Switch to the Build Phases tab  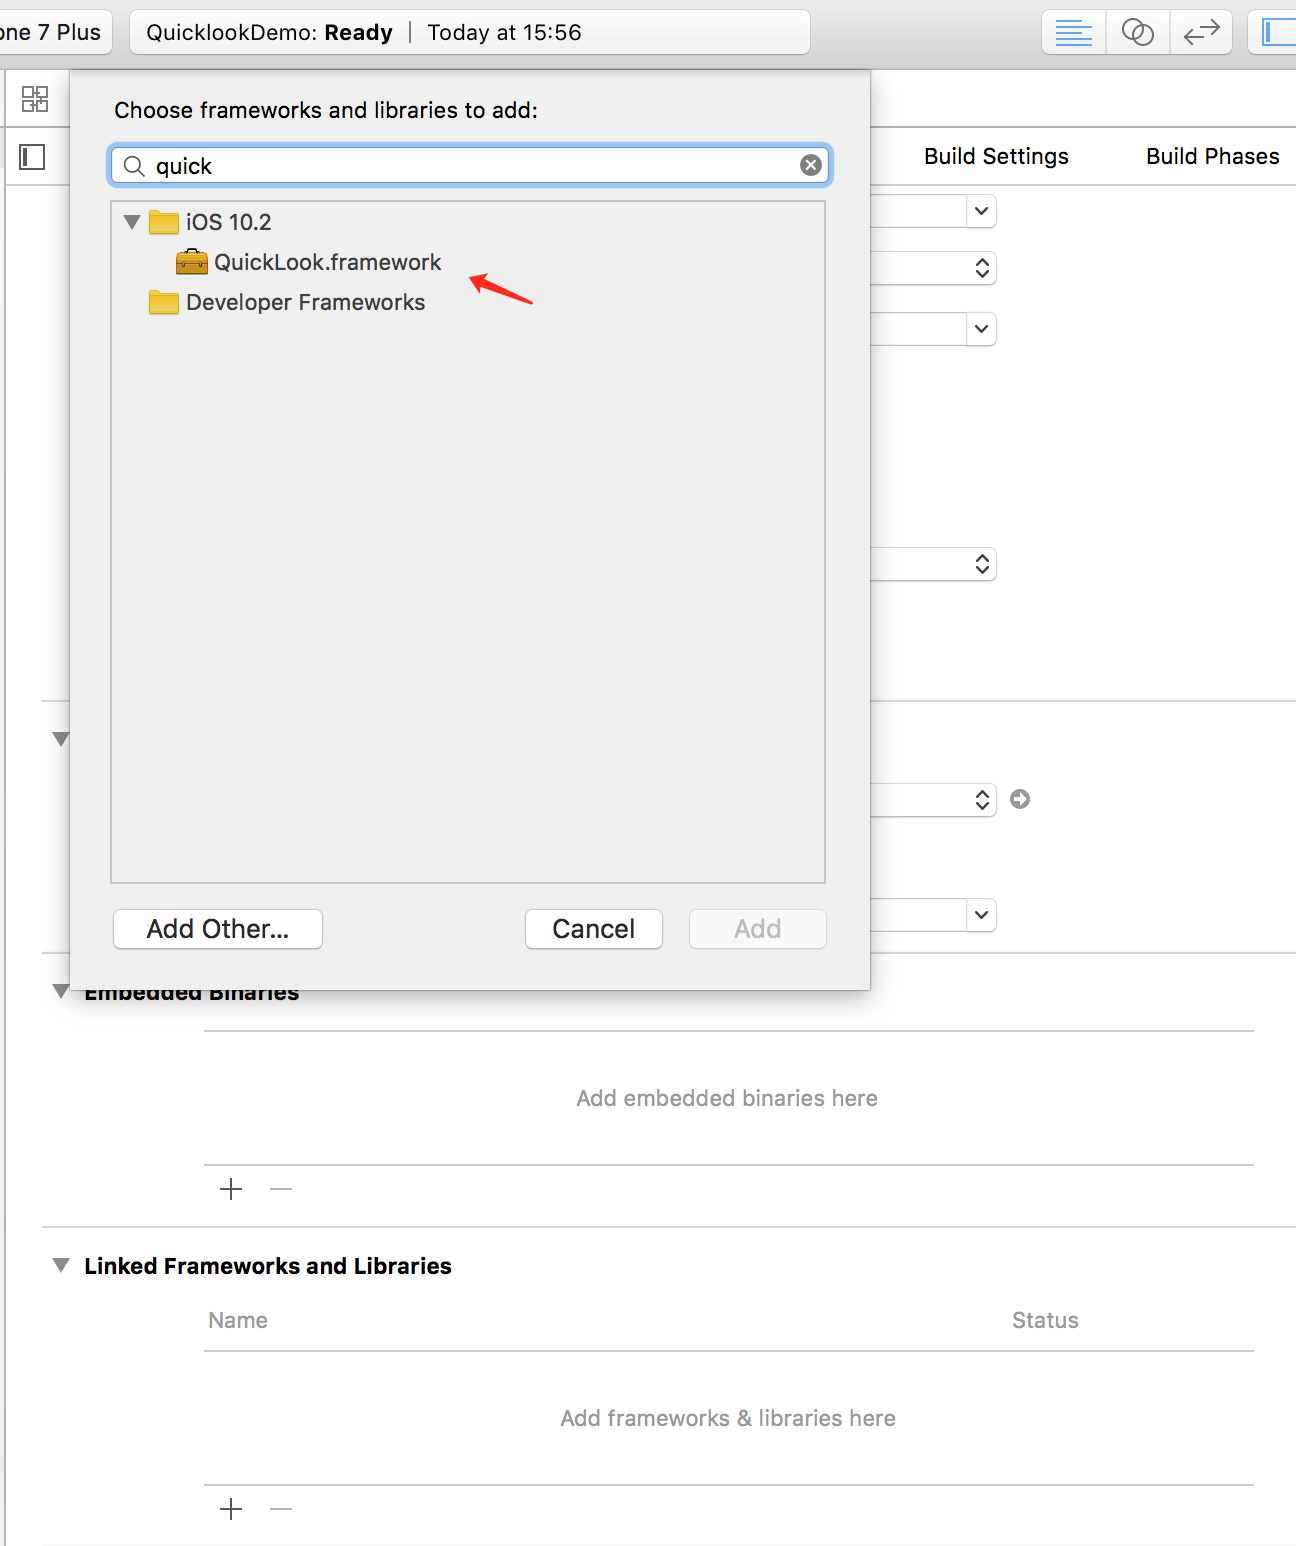point(1212,156)
